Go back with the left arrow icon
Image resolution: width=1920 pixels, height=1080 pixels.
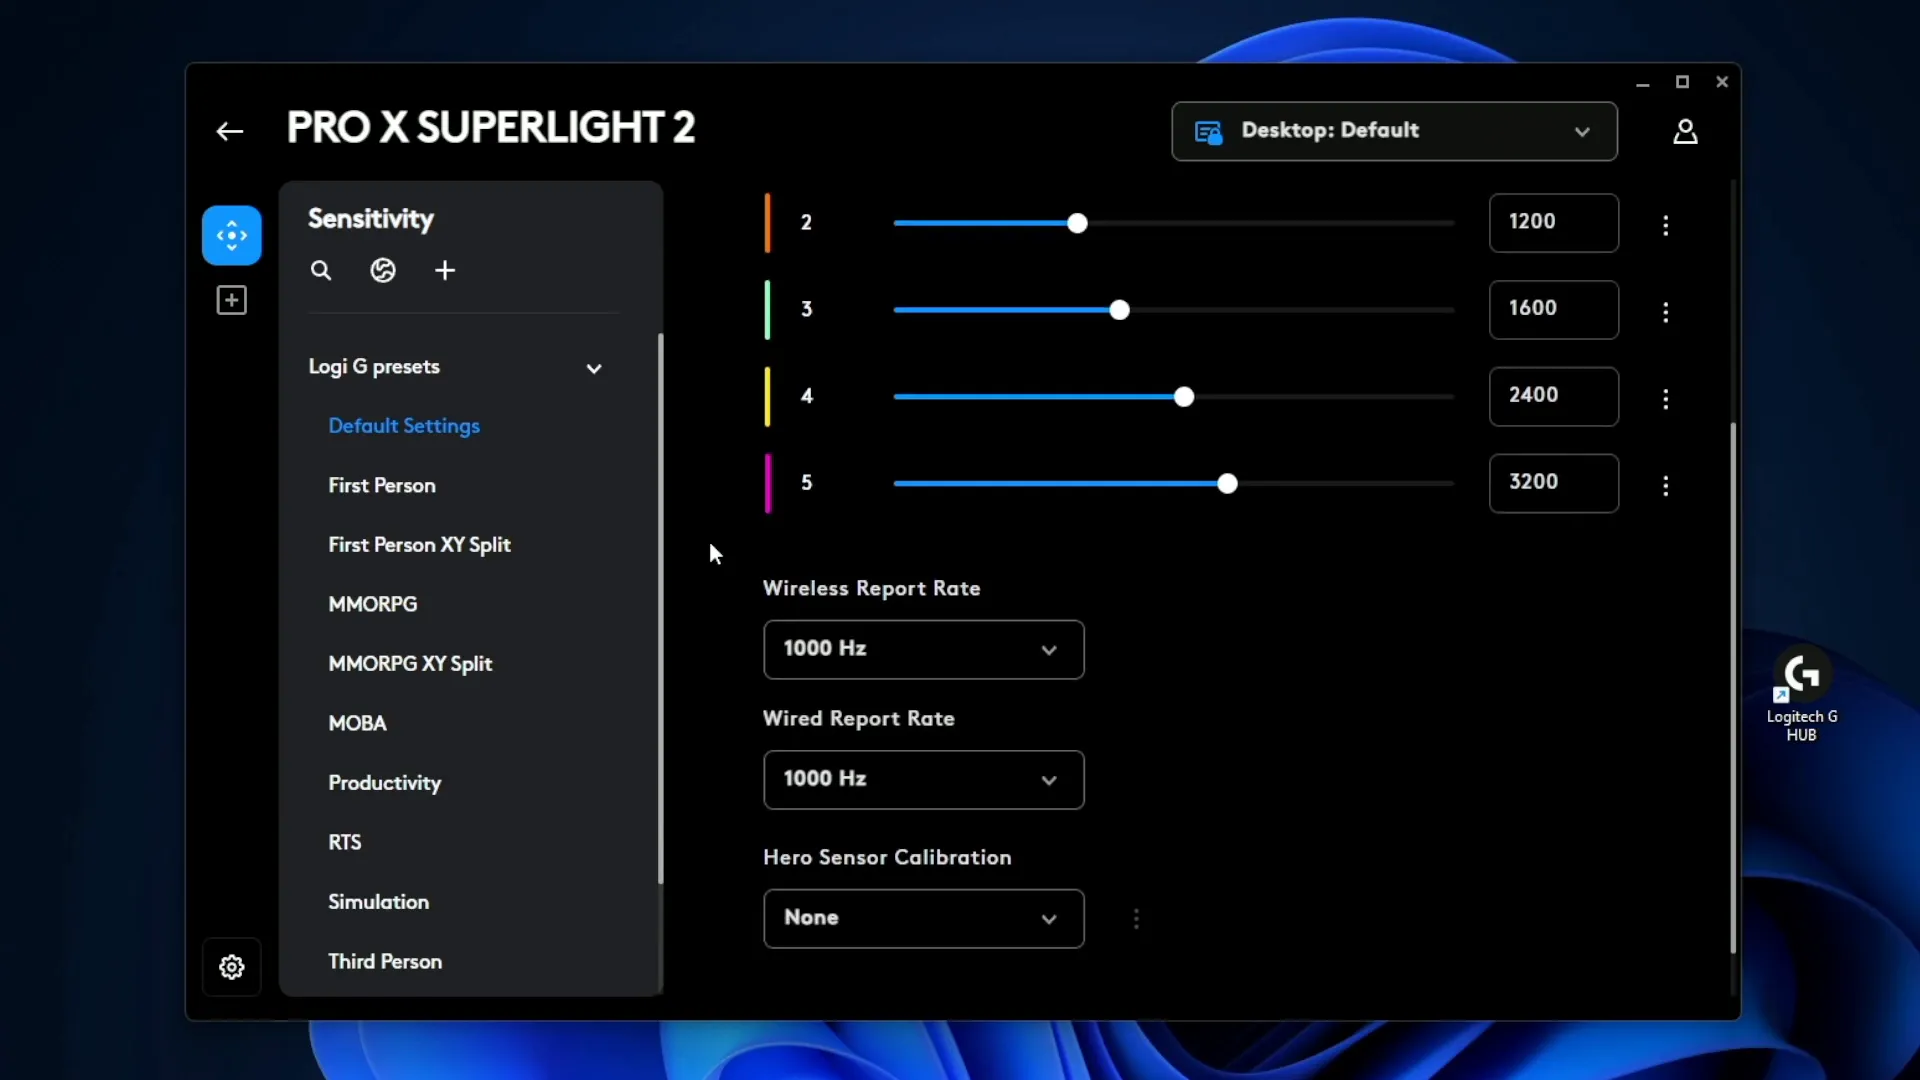pyautogui.click(x=230, y=131)
